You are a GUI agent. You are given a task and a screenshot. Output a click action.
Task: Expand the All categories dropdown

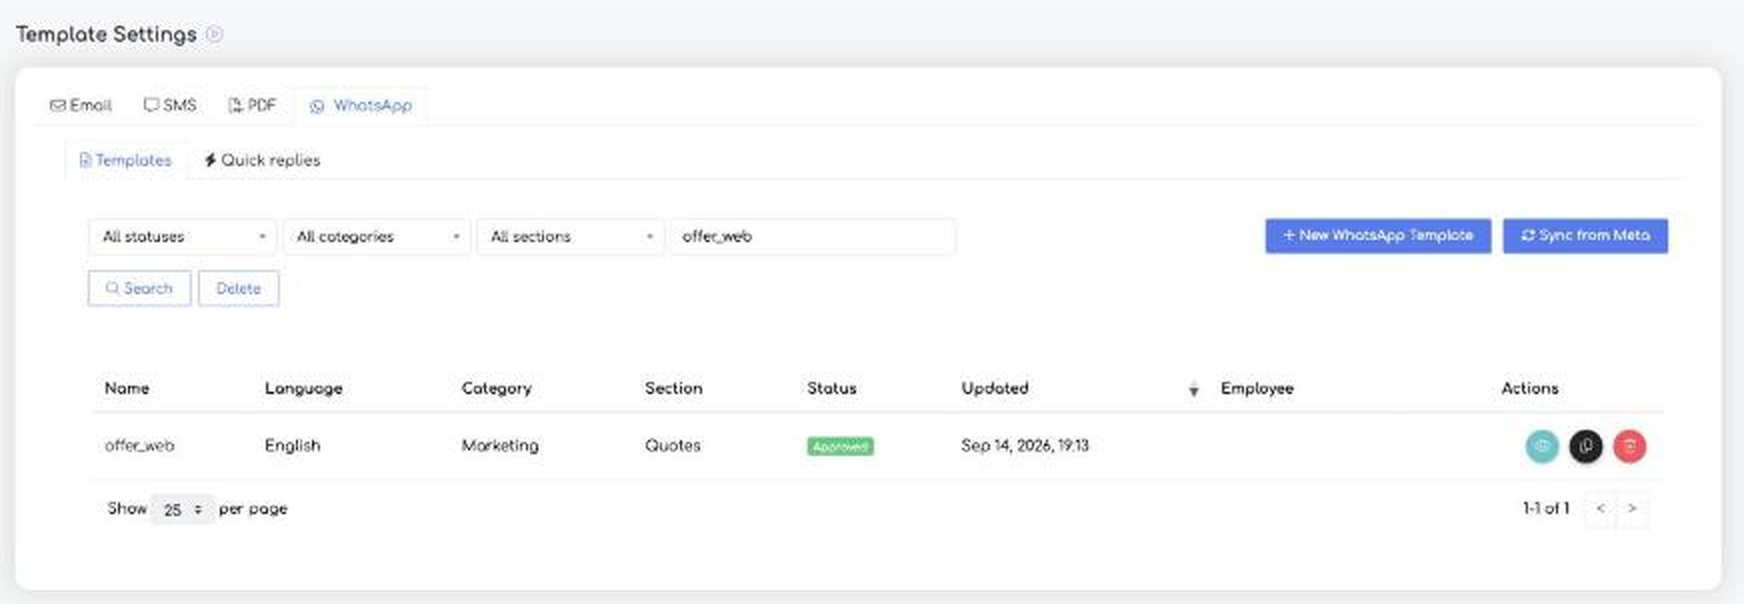377,237
